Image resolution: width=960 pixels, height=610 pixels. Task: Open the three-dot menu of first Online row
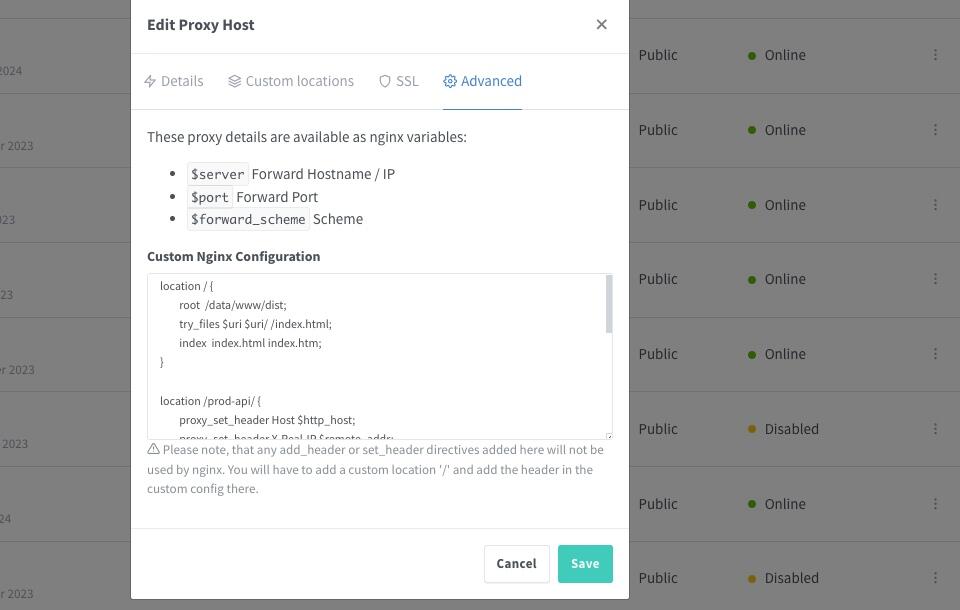click(935, 55)
